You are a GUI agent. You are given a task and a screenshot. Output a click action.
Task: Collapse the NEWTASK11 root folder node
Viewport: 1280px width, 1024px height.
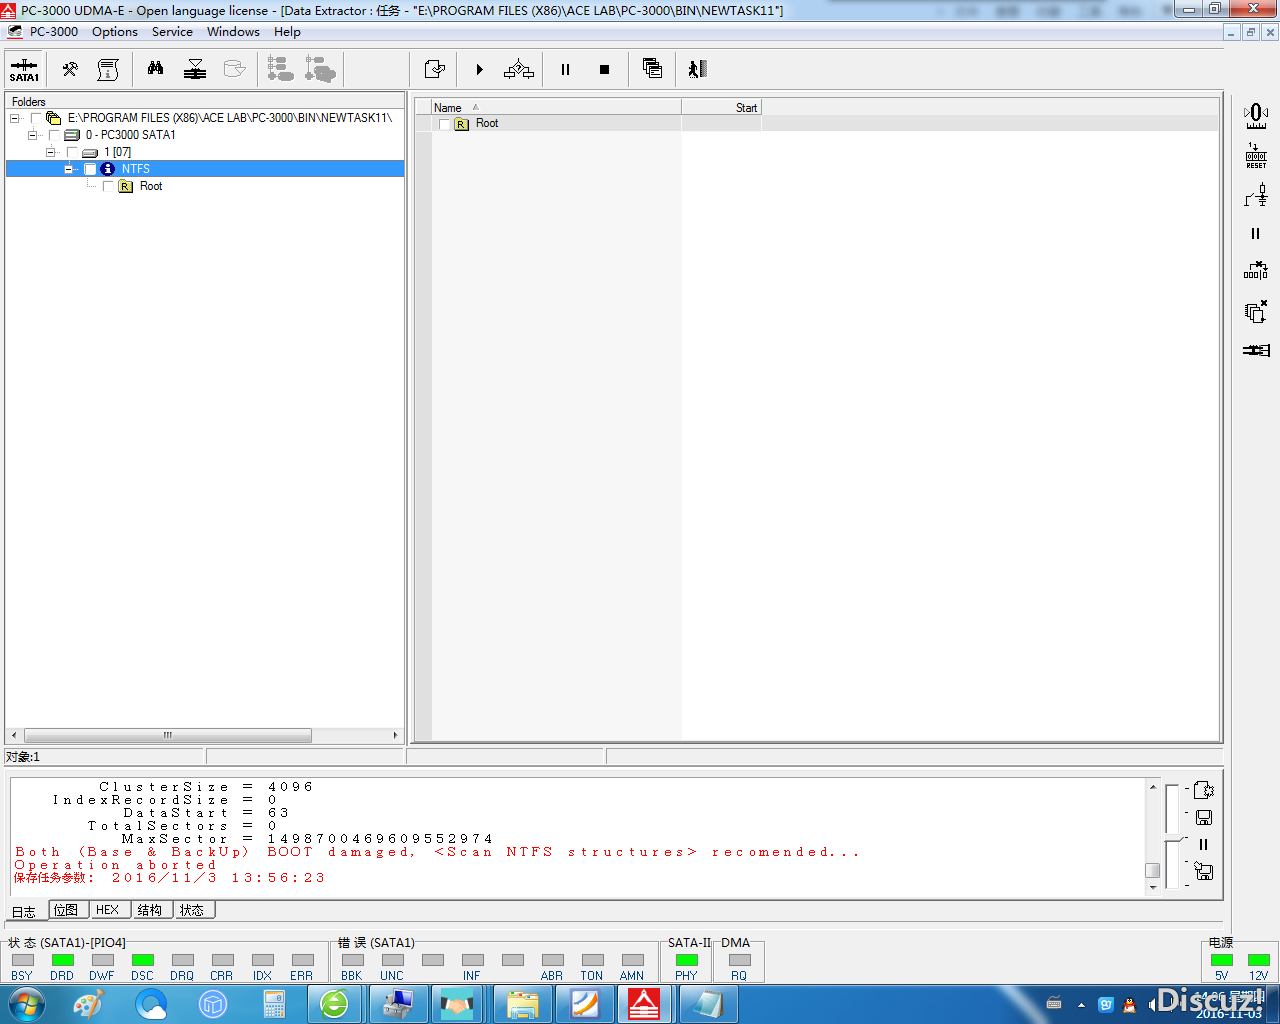point(15,119)
